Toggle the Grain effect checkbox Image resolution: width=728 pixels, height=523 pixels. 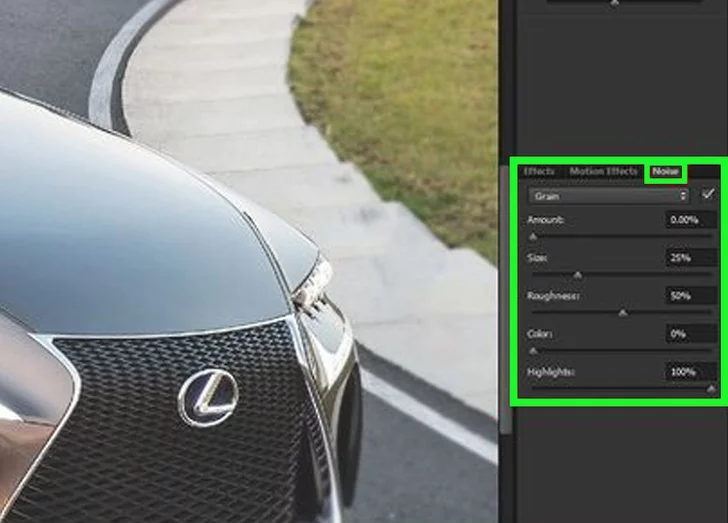coord(708,194)
